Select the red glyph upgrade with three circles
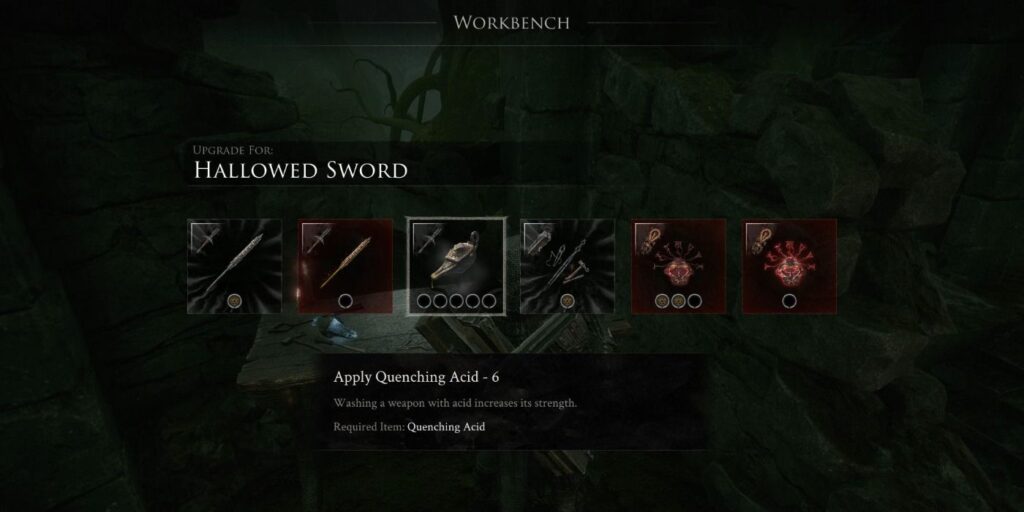This screenshot has height=512, width=1024. pos(679,266)
